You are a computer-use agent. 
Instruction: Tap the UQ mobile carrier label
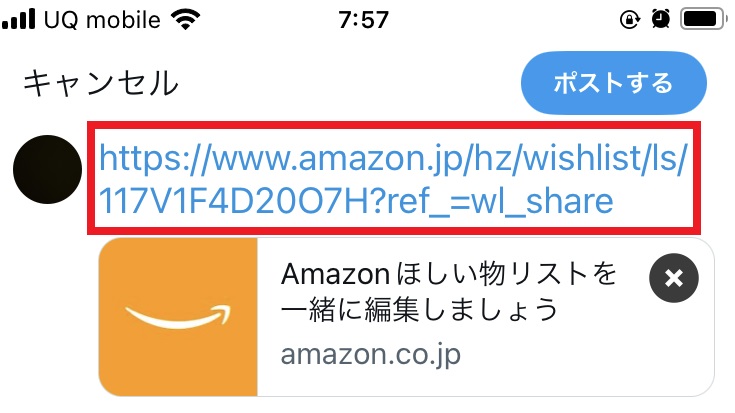(x=102, y=20)
